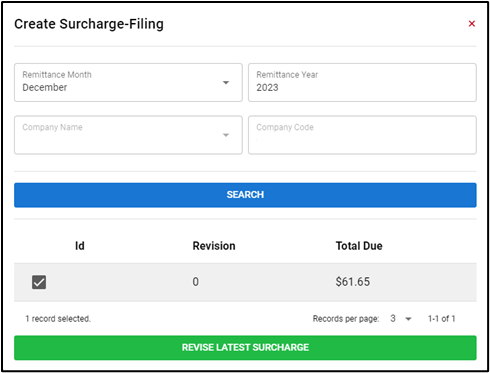Image resolution: width=490 pixels, height=373 pixels.
Task: Sort by the Id column header
Action: [x=80, y=246]
